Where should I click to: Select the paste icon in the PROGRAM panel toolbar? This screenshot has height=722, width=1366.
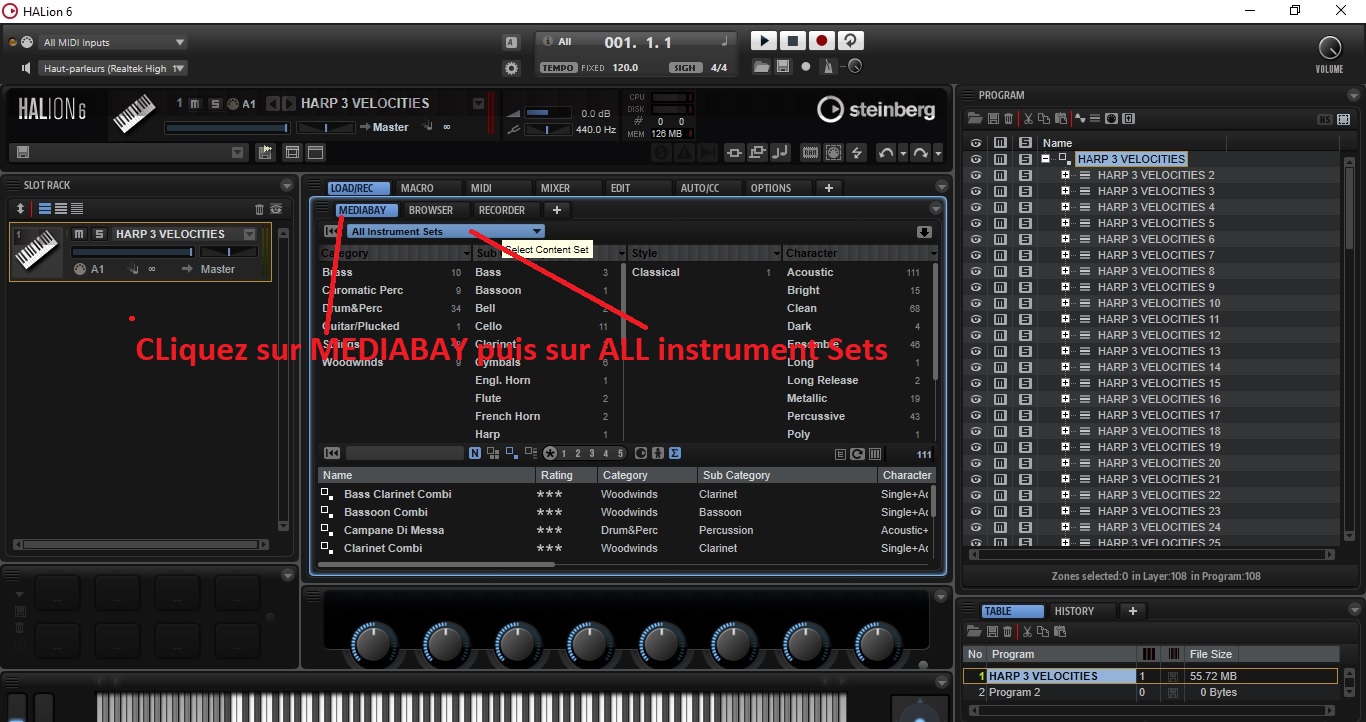[1060, 118]
